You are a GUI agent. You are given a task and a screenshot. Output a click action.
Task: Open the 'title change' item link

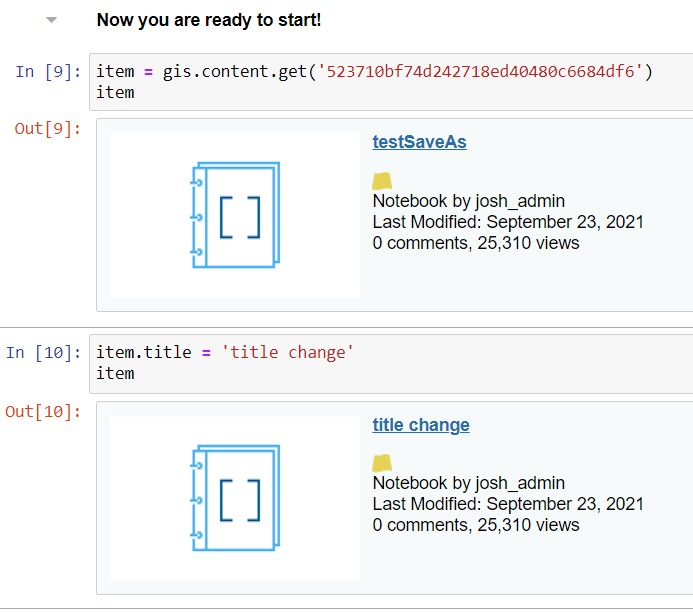[x=421, y=425]
